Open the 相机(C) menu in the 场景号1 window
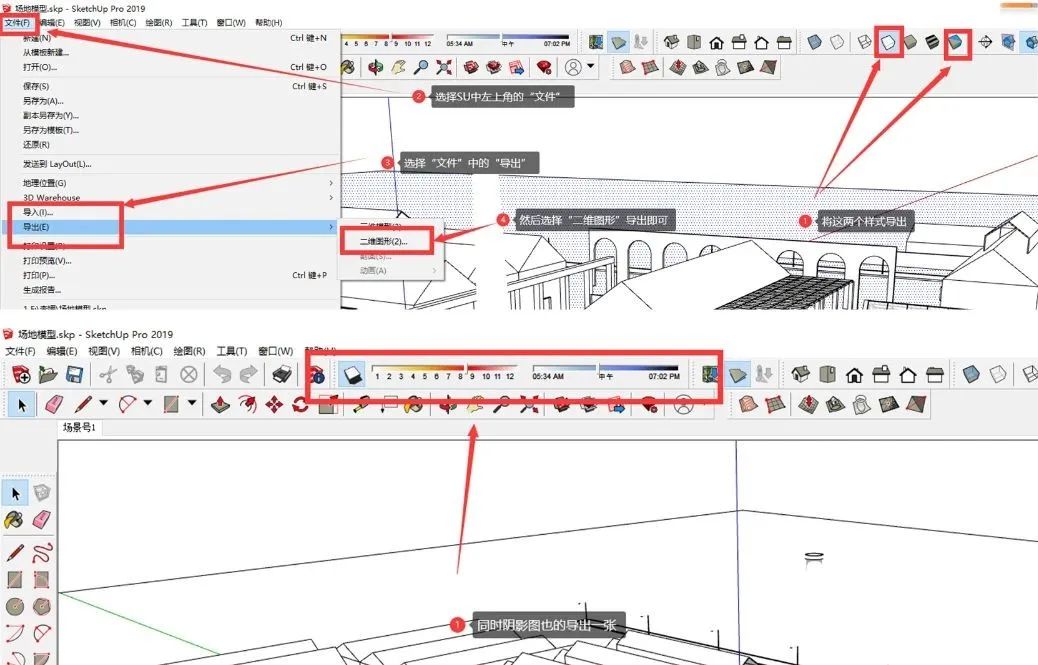The width and height of the screenshot is (1038, 665). click(147, 351)
